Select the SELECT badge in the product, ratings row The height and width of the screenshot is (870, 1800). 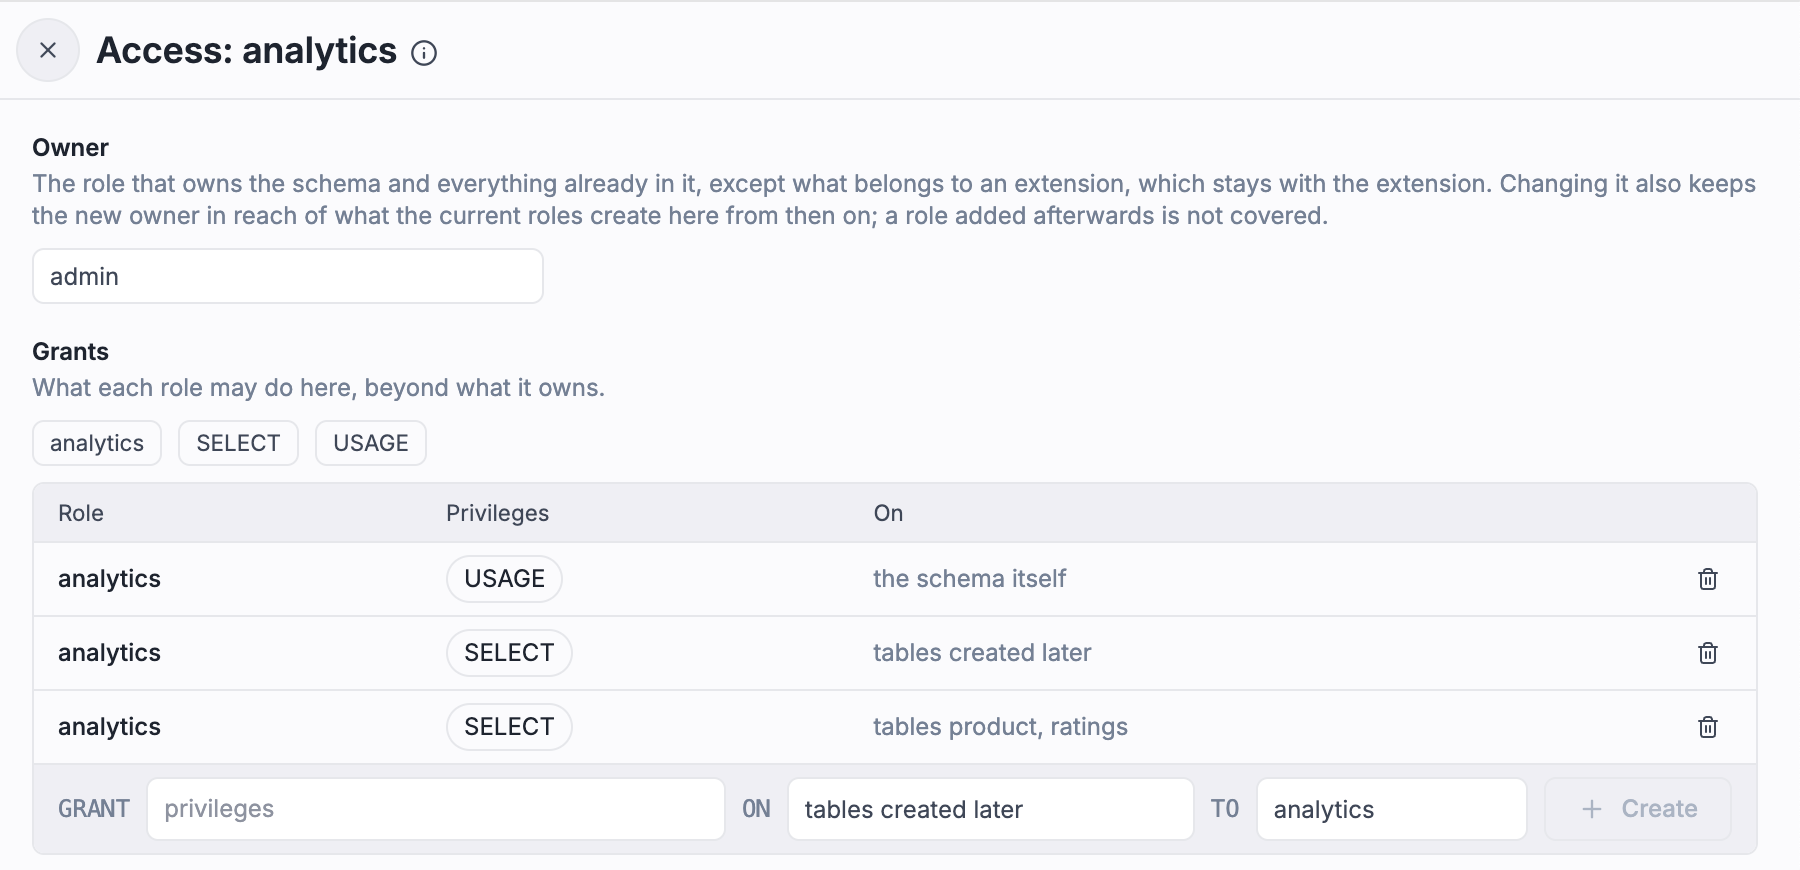click(509, 727)
